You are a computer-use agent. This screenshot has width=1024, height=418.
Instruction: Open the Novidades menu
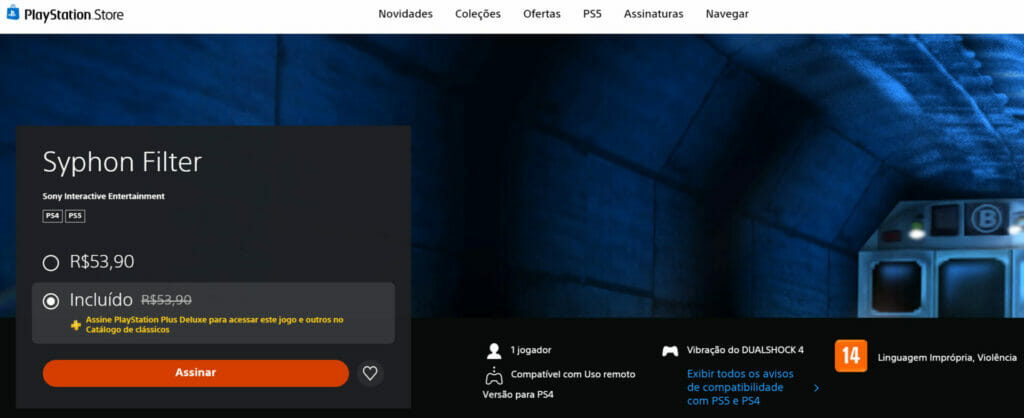(405, 14)
